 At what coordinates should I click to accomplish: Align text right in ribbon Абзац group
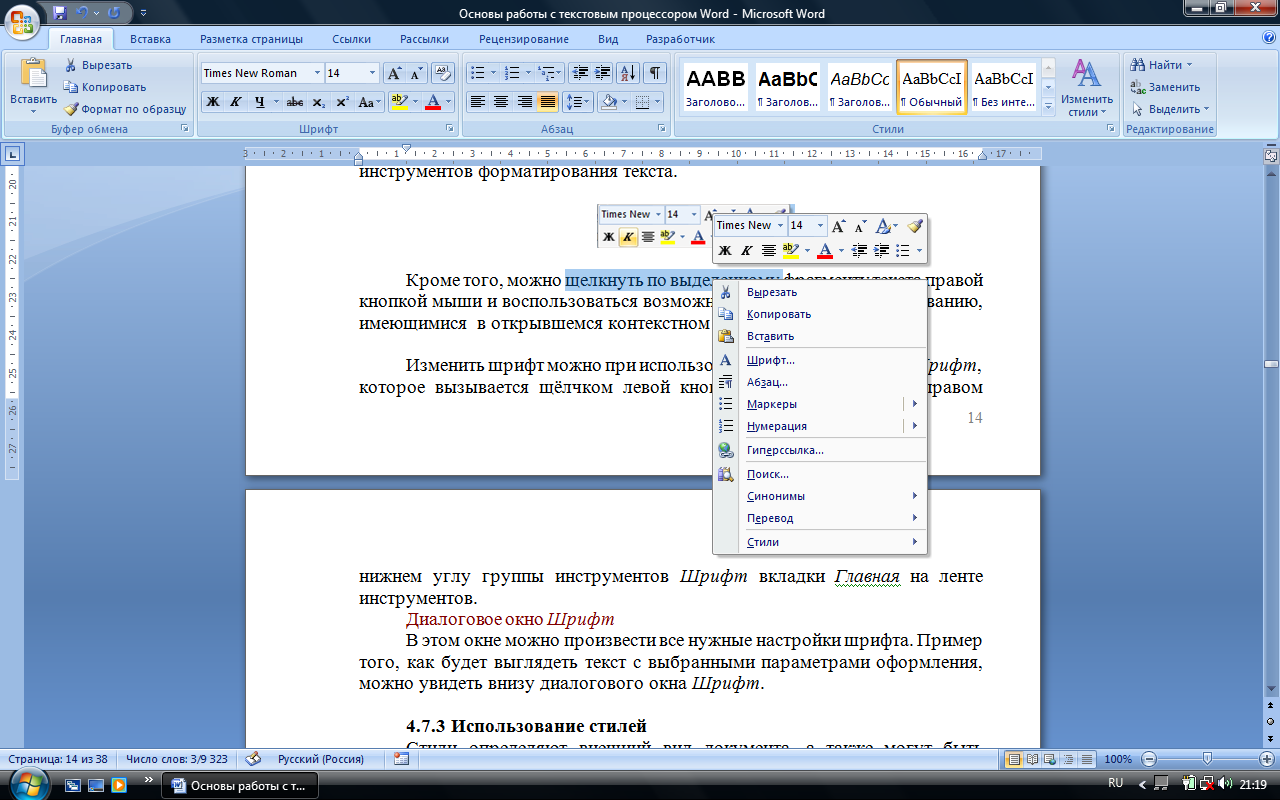[524, 102]
